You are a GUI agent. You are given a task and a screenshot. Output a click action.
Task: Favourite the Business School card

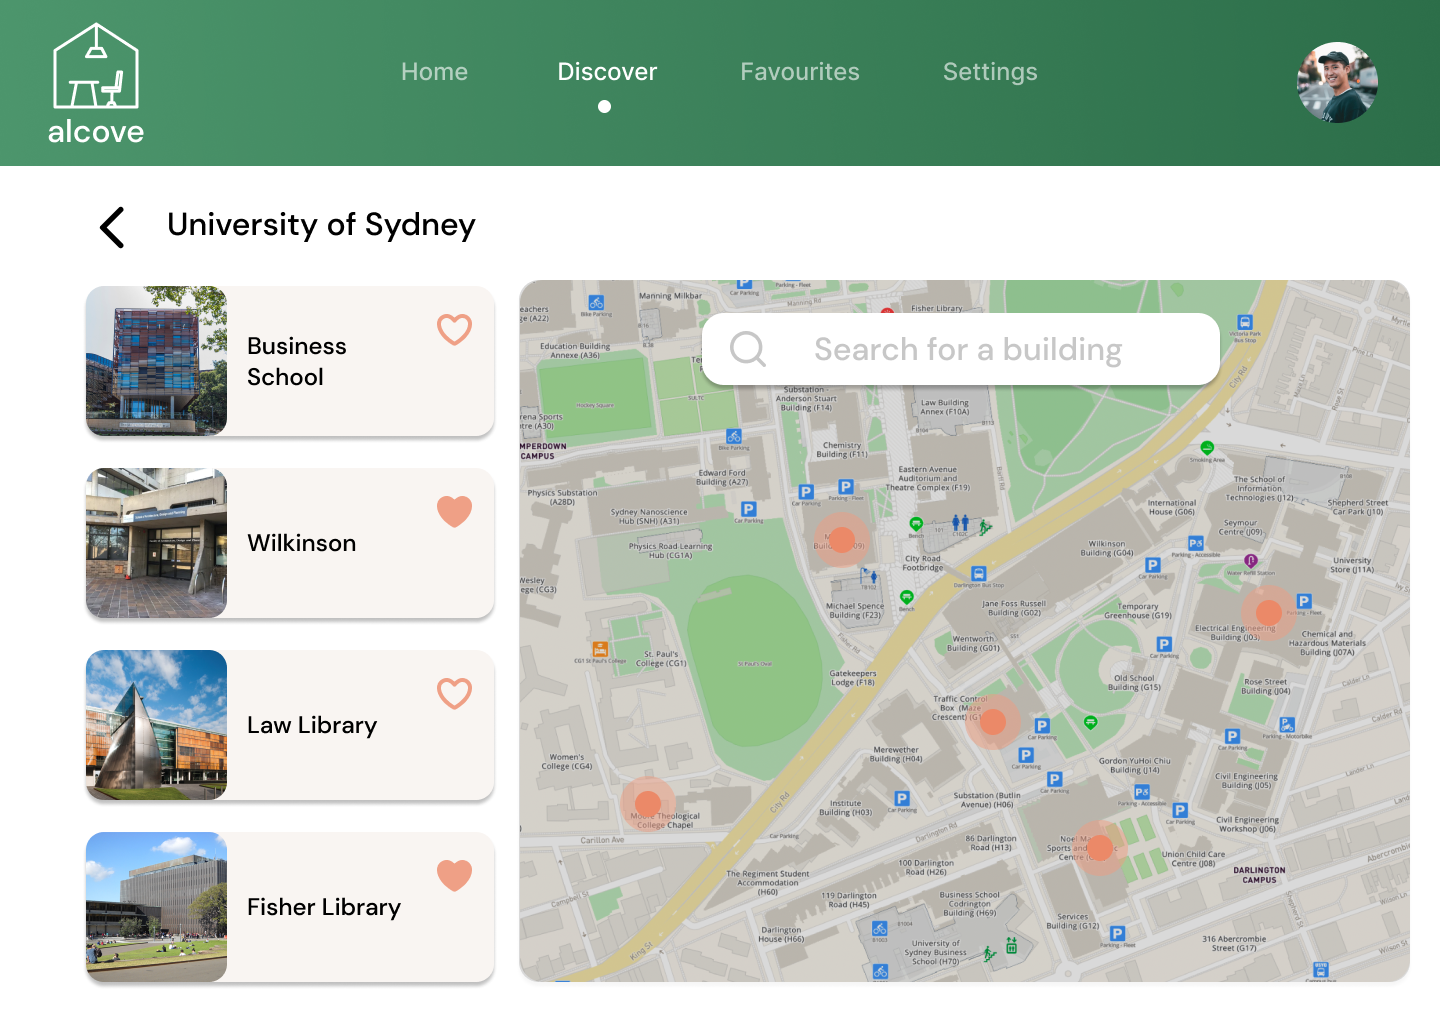coord(454,329)
